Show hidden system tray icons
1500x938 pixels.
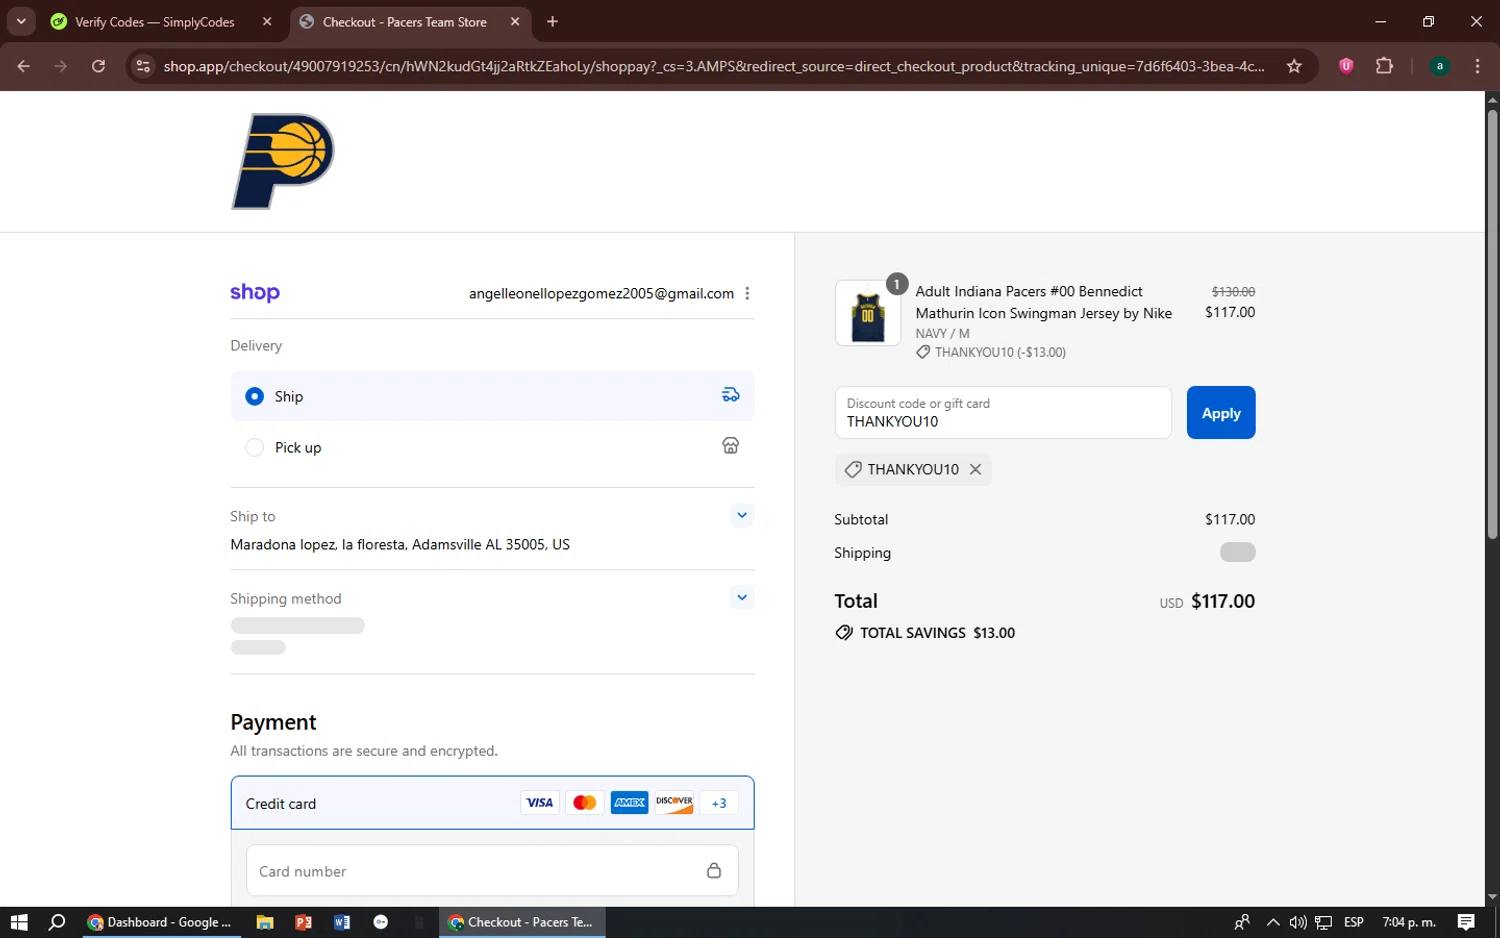tap(1272, 922)
